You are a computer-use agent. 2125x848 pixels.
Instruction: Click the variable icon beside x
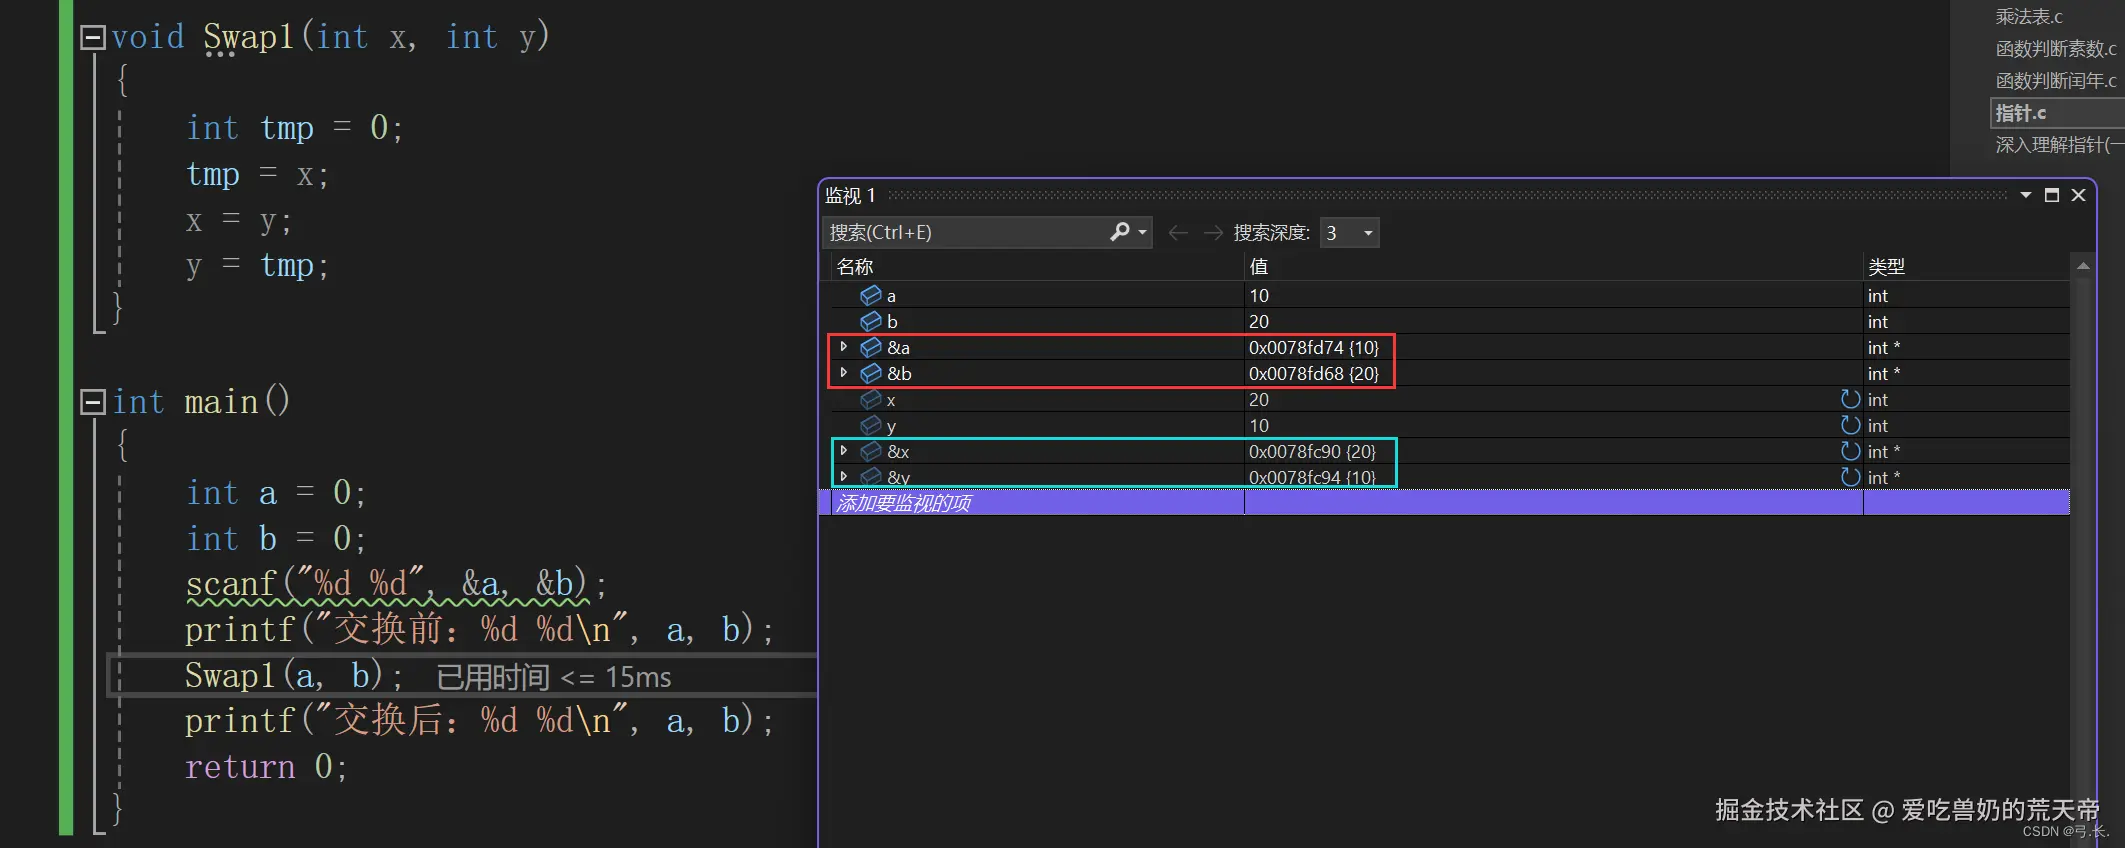point(871,399)
